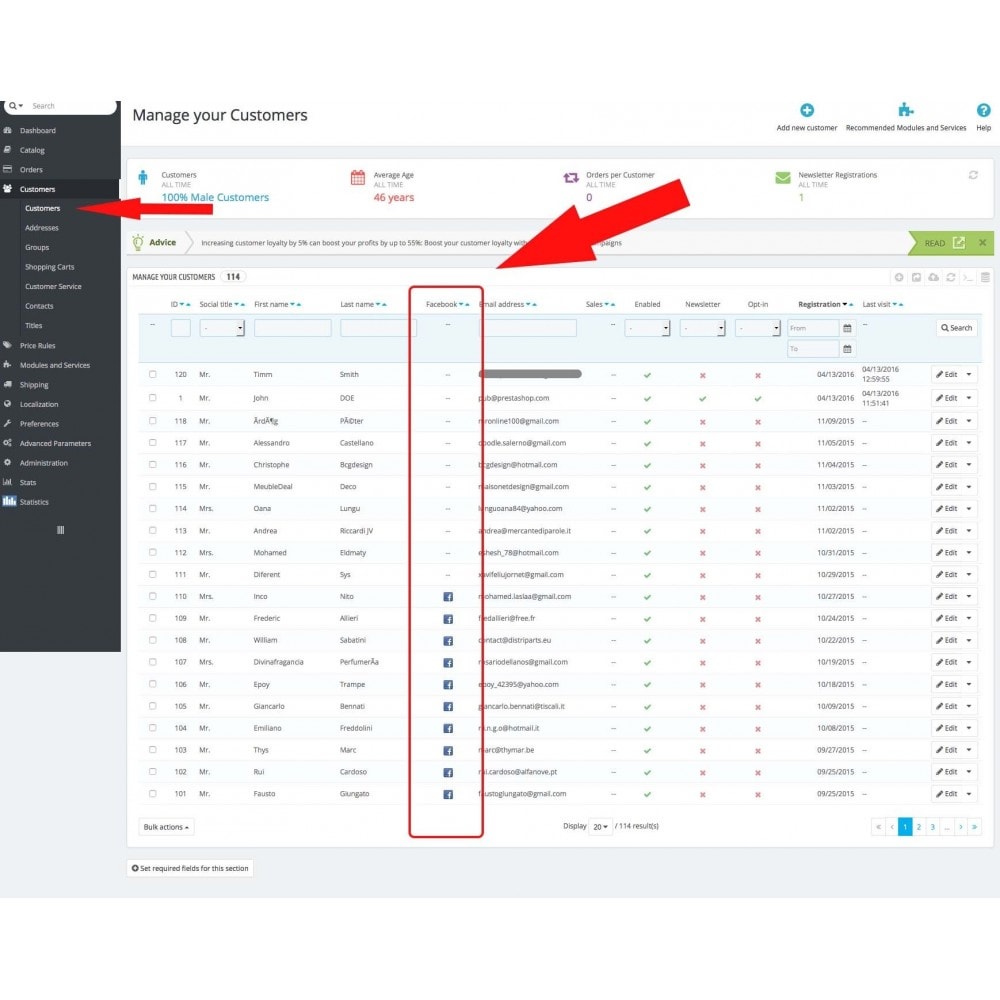Image resolution: width=1000 pixels, height=1000 pixels.
Task: Click the Search filter button
Action: tap(957, 328)
